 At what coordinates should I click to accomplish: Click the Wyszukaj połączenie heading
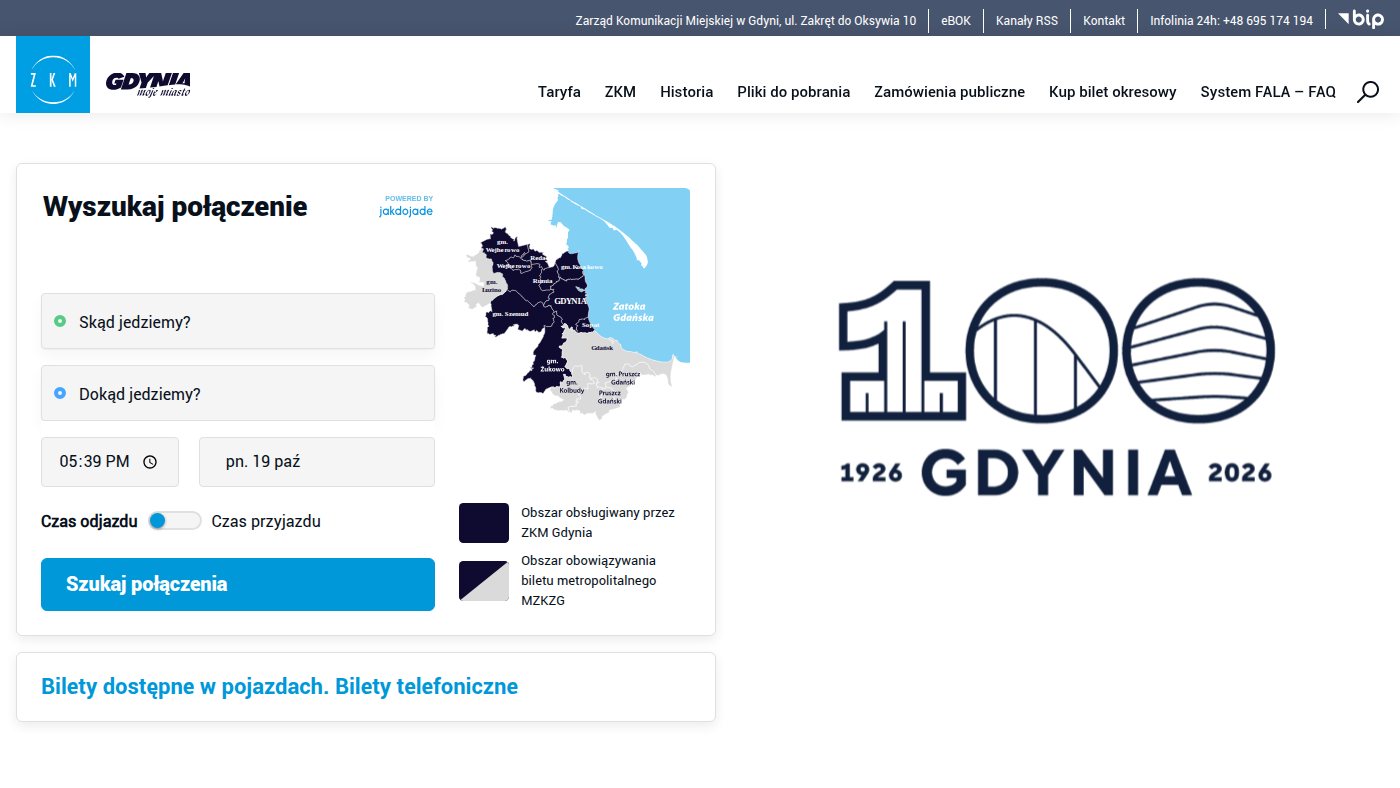pos(175,207)
